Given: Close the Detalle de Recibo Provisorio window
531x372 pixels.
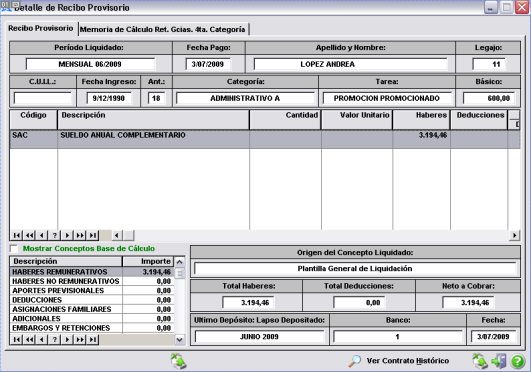Looking at the screenshot, I should coord(522,7).
